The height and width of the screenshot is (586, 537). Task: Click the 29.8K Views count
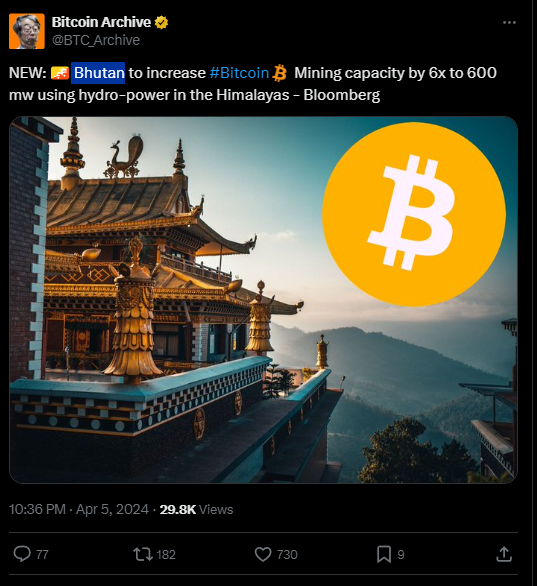196,509
